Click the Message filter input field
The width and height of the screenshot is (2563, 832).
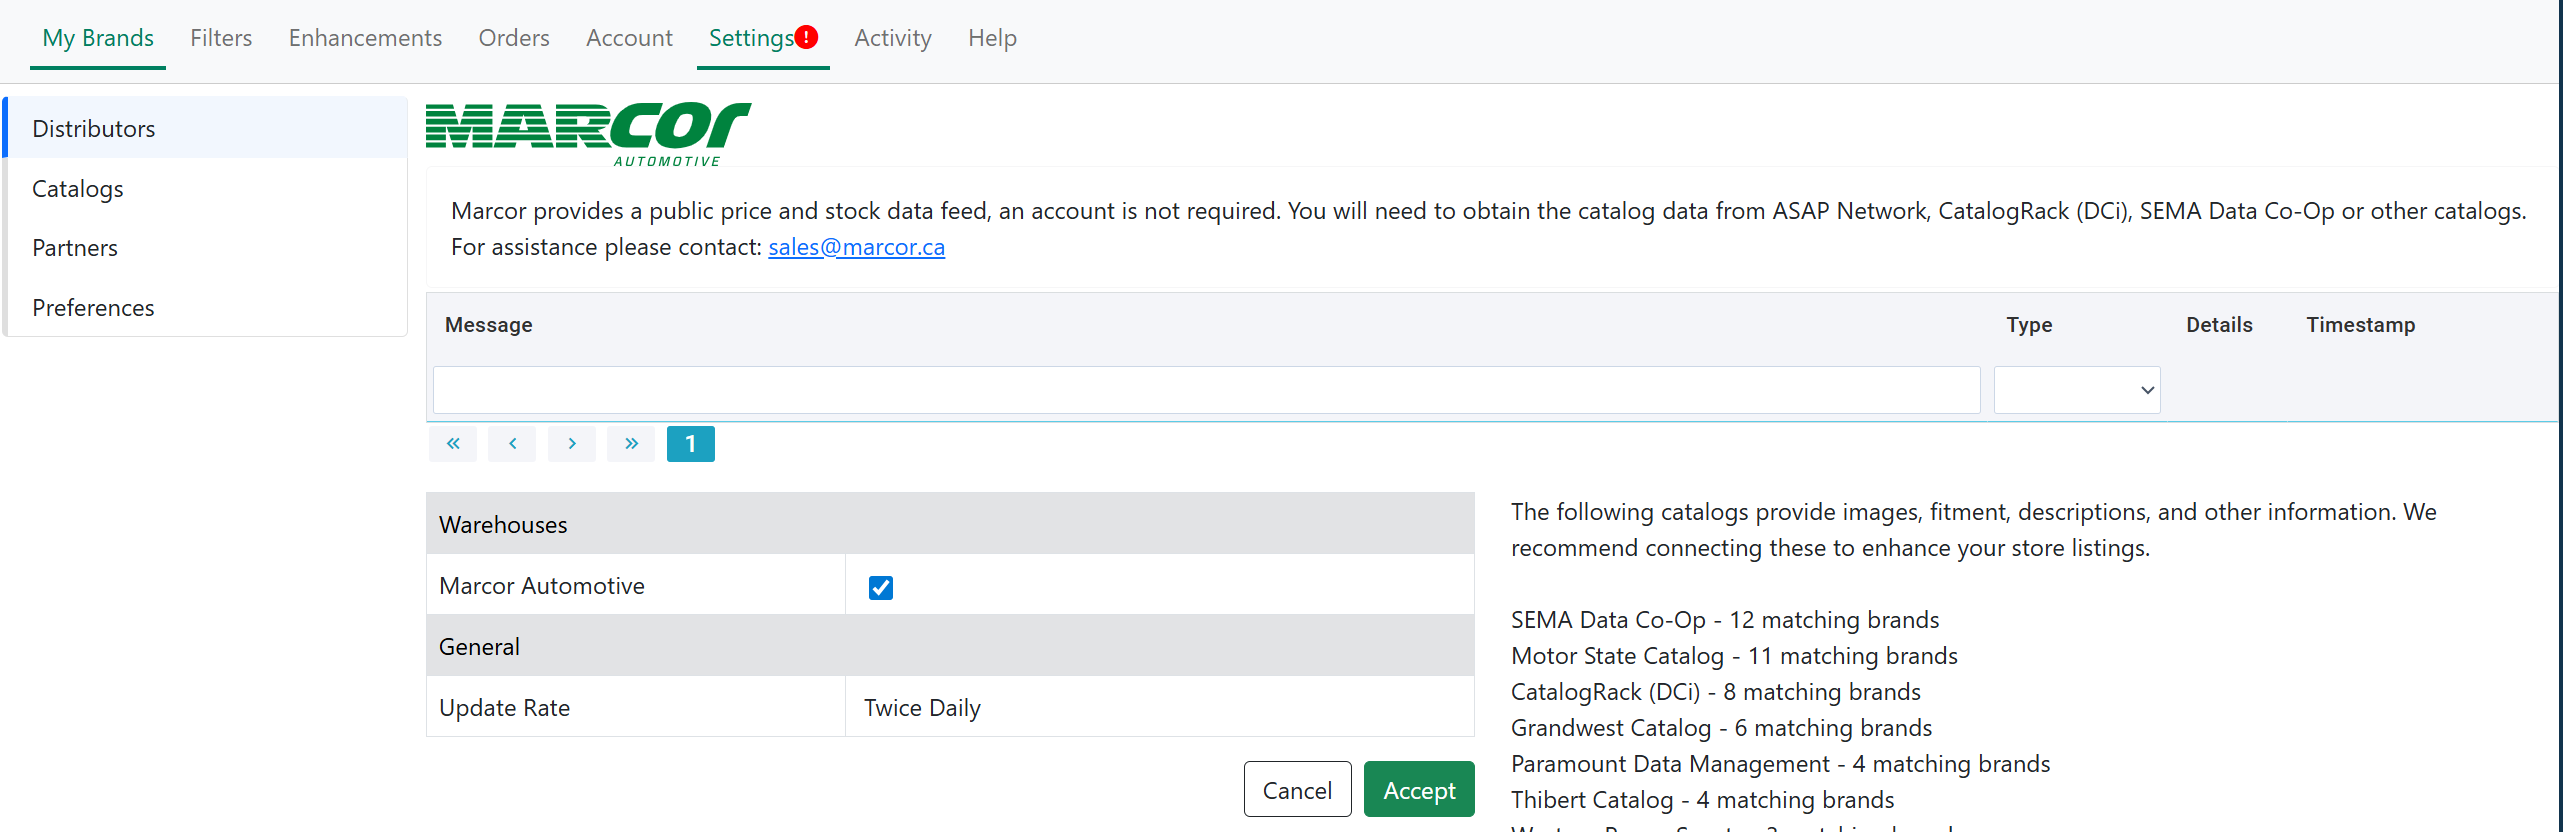pos(1206,390)
